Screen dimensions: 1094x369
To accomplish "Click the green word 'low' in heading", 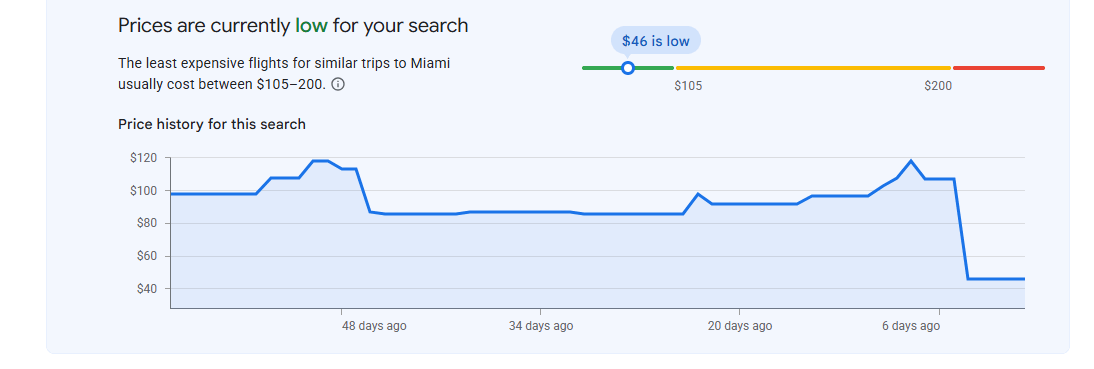I will tap(311, 26).
